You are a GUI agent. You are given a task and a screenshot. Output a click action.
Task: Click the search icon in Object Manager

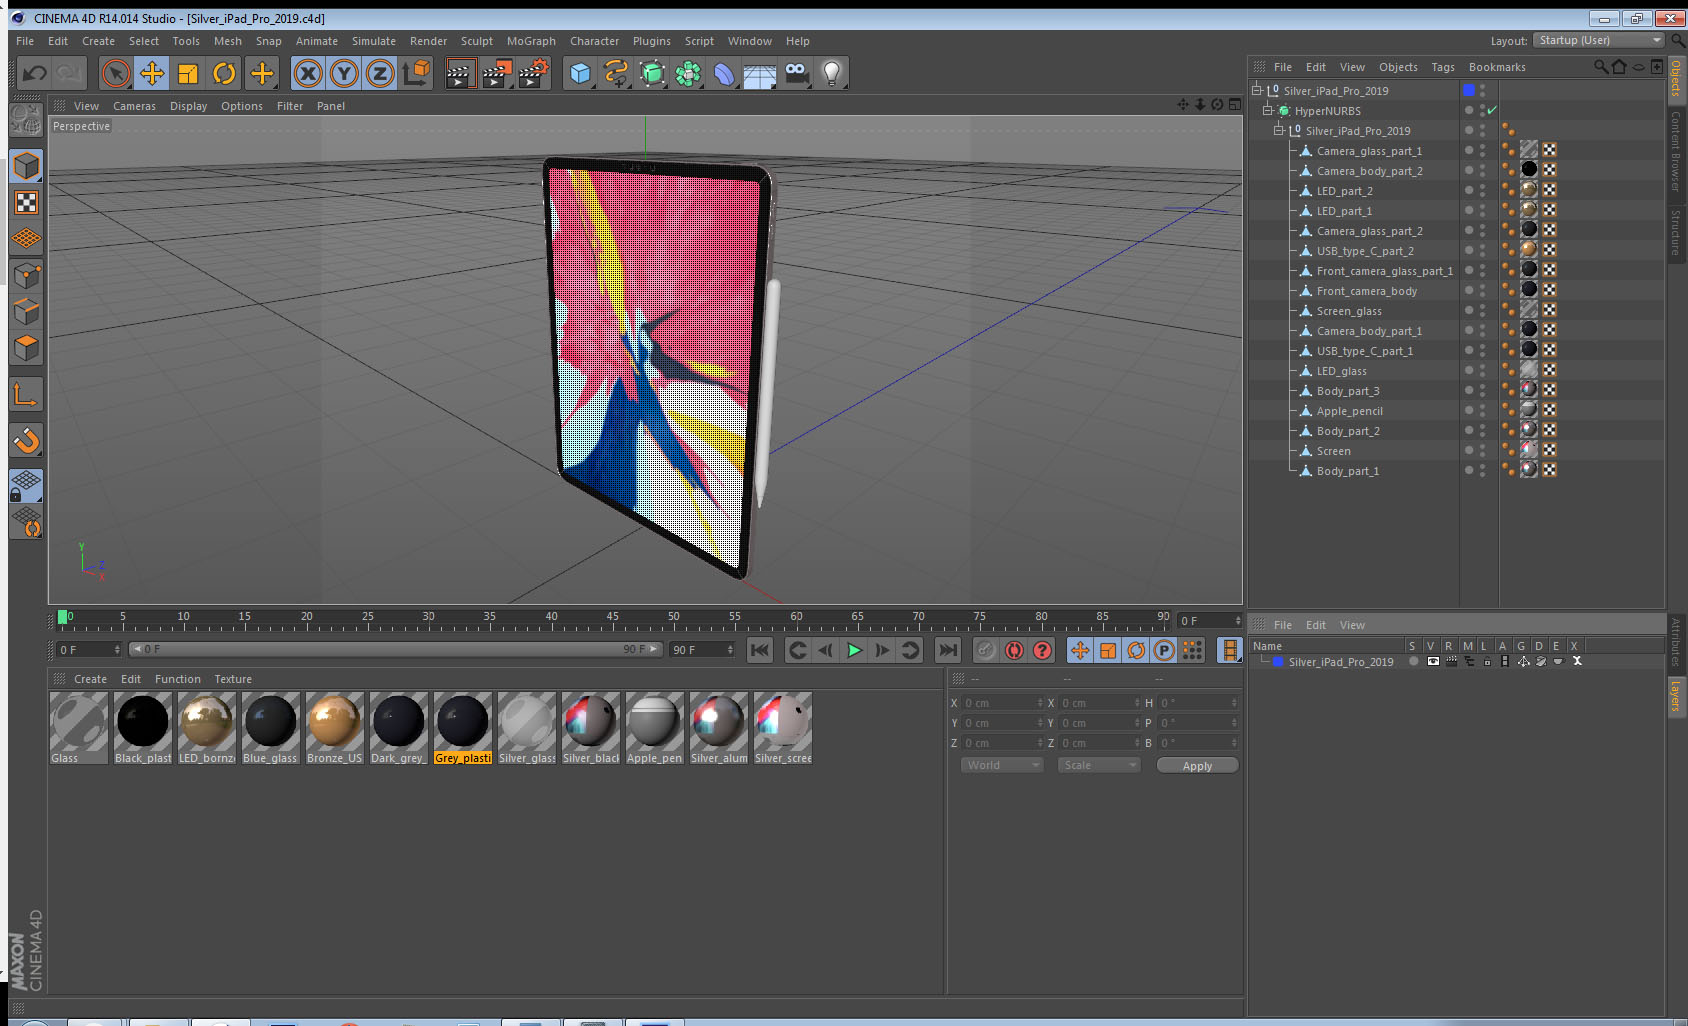click(x=1600, y=67)
